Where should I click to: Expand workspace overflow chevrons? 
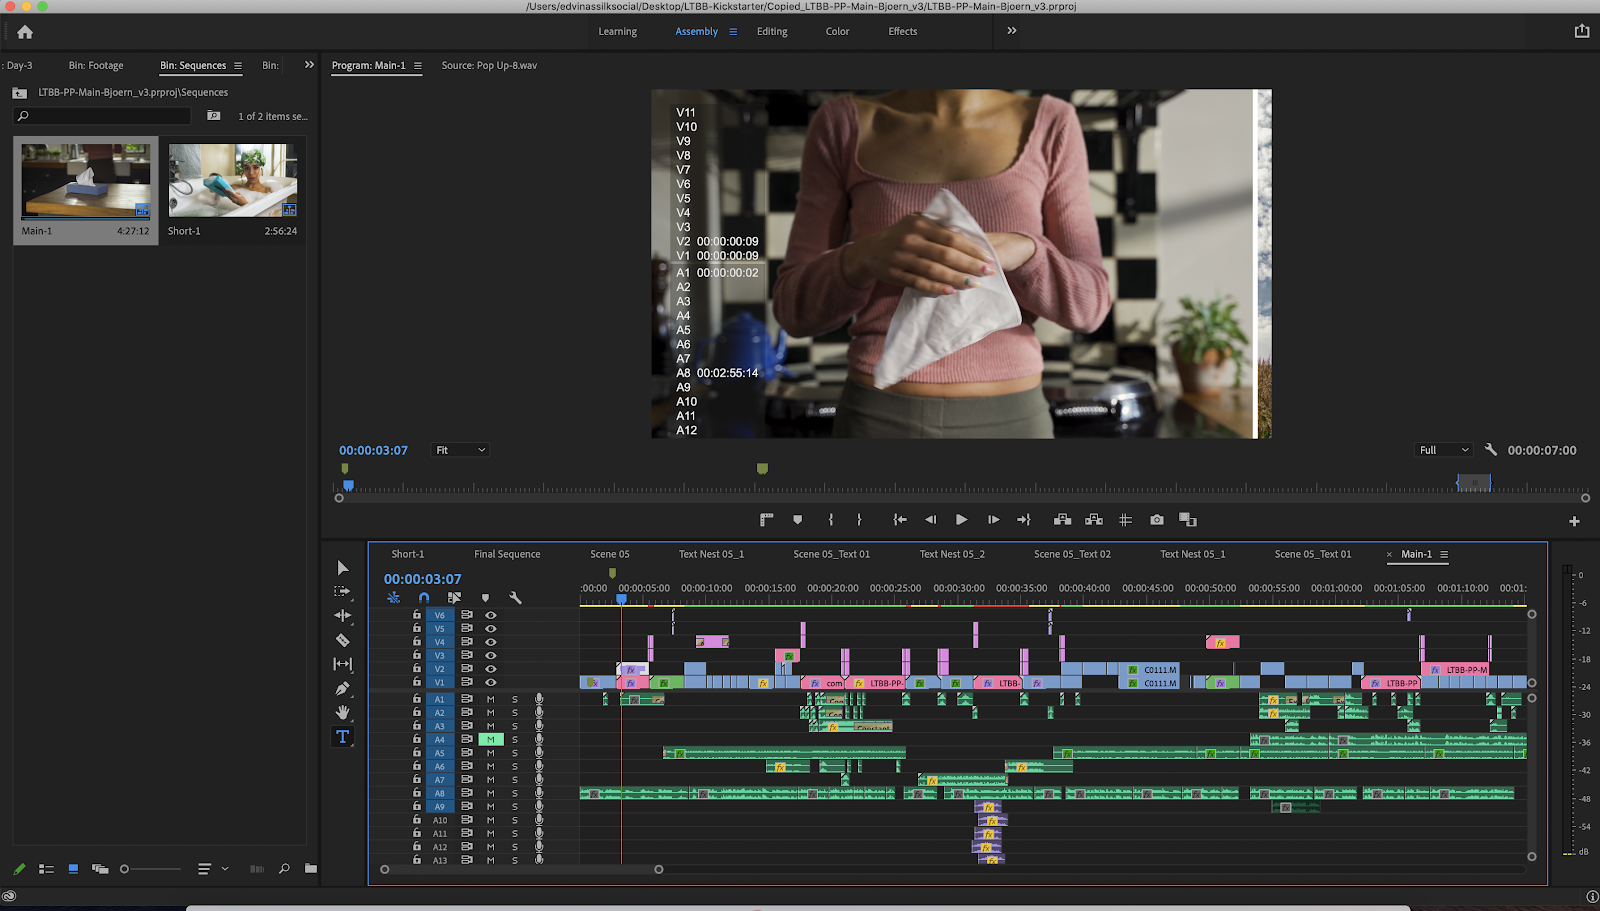pos(1012,31)
